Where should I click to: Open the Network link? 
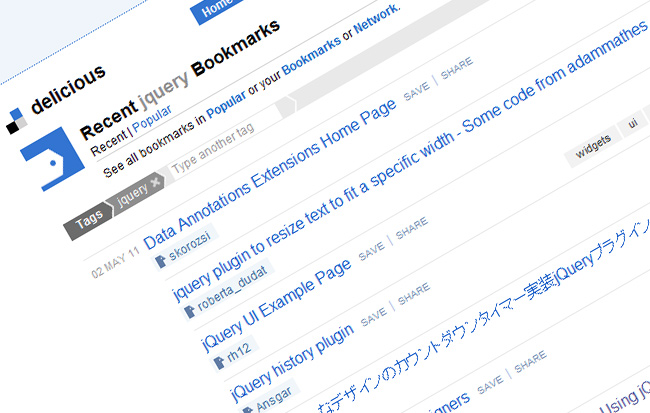(377, 19)
